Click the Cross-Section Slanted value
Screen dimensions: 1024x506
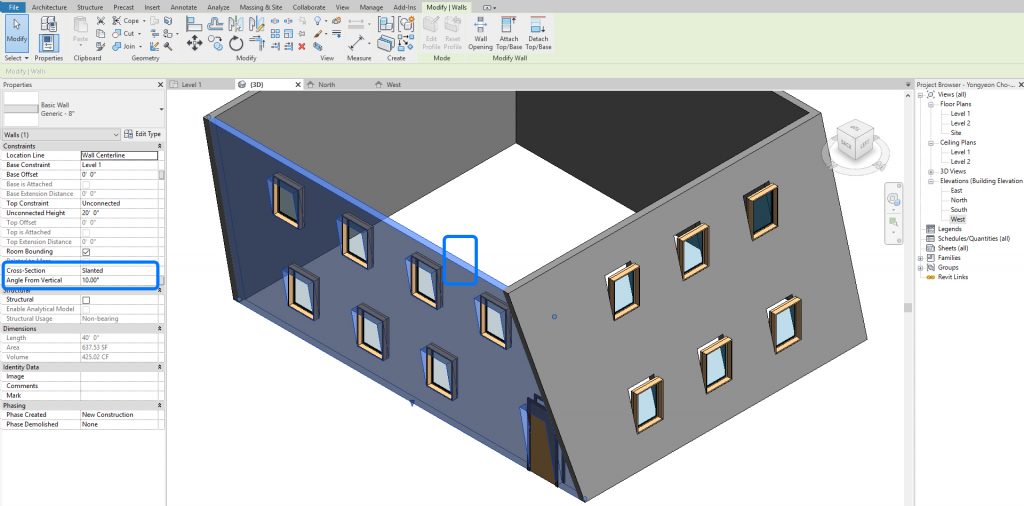120,270
